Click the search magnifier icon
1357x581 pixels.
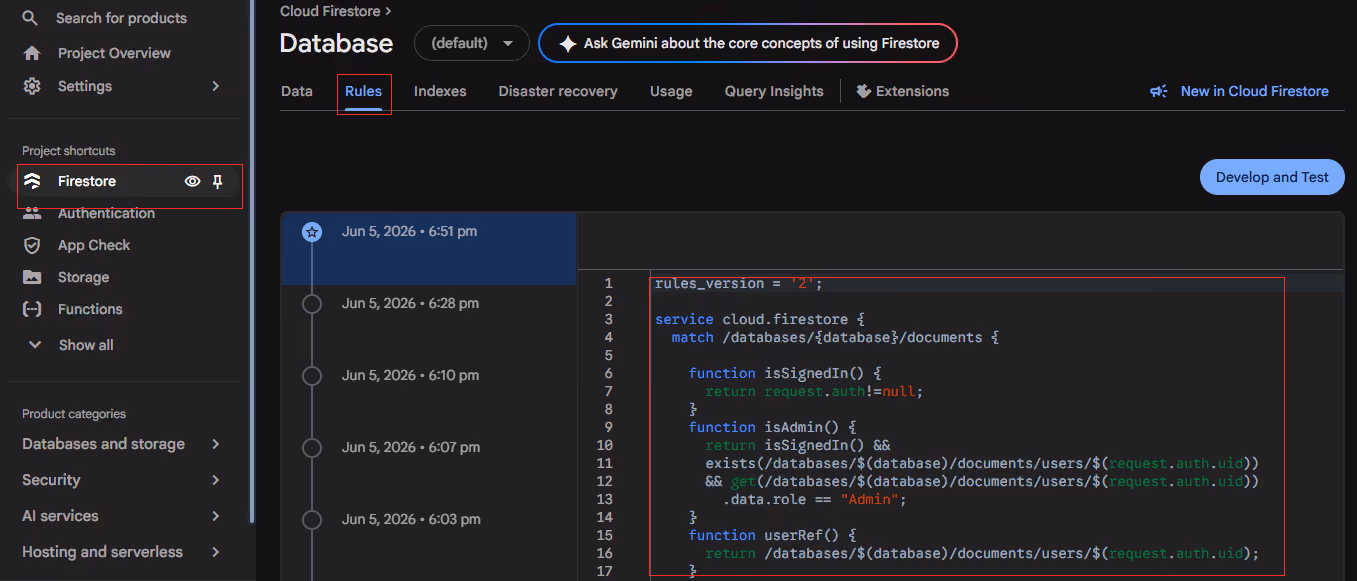[31, 18]
